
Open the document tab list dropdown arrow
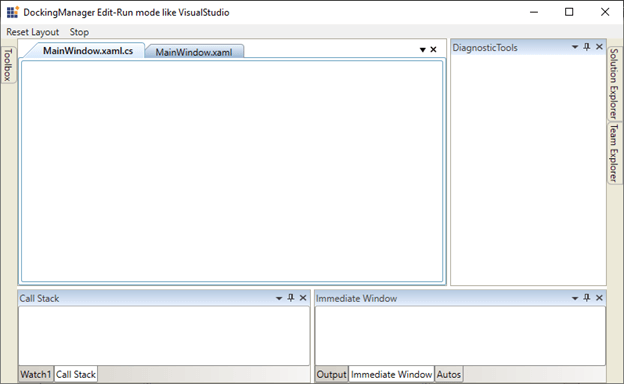pyautogui.click(x=423, y=50)
